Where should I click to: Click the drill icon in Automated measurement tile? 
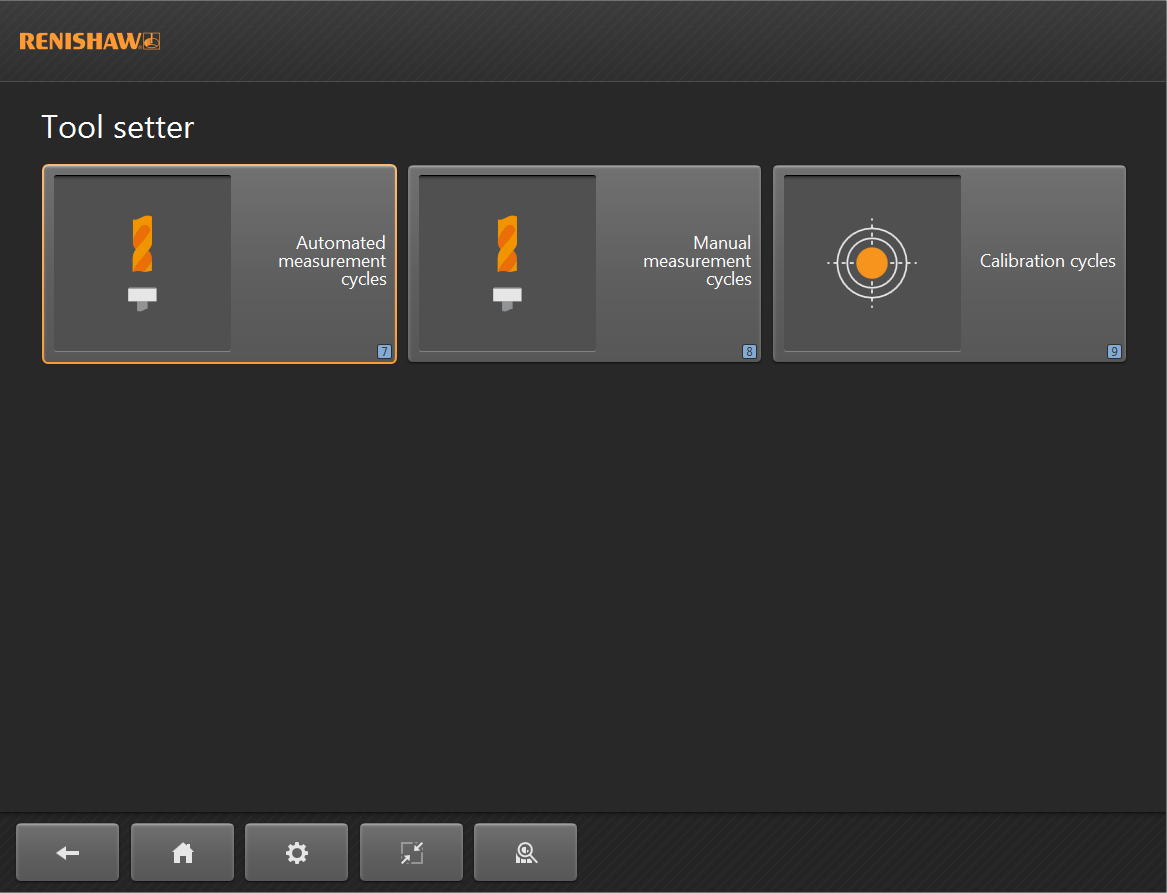coord(142,244)
